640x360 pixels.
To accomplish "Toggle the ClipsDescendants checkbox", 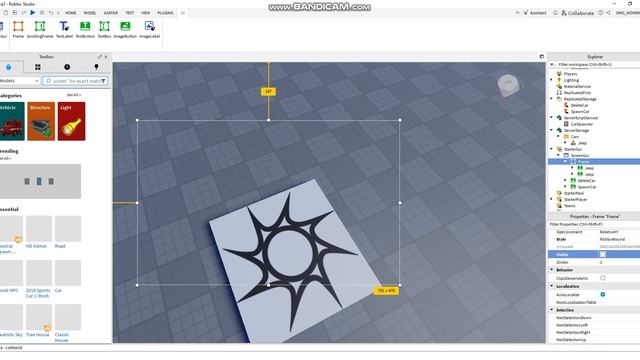I will 603,278.
